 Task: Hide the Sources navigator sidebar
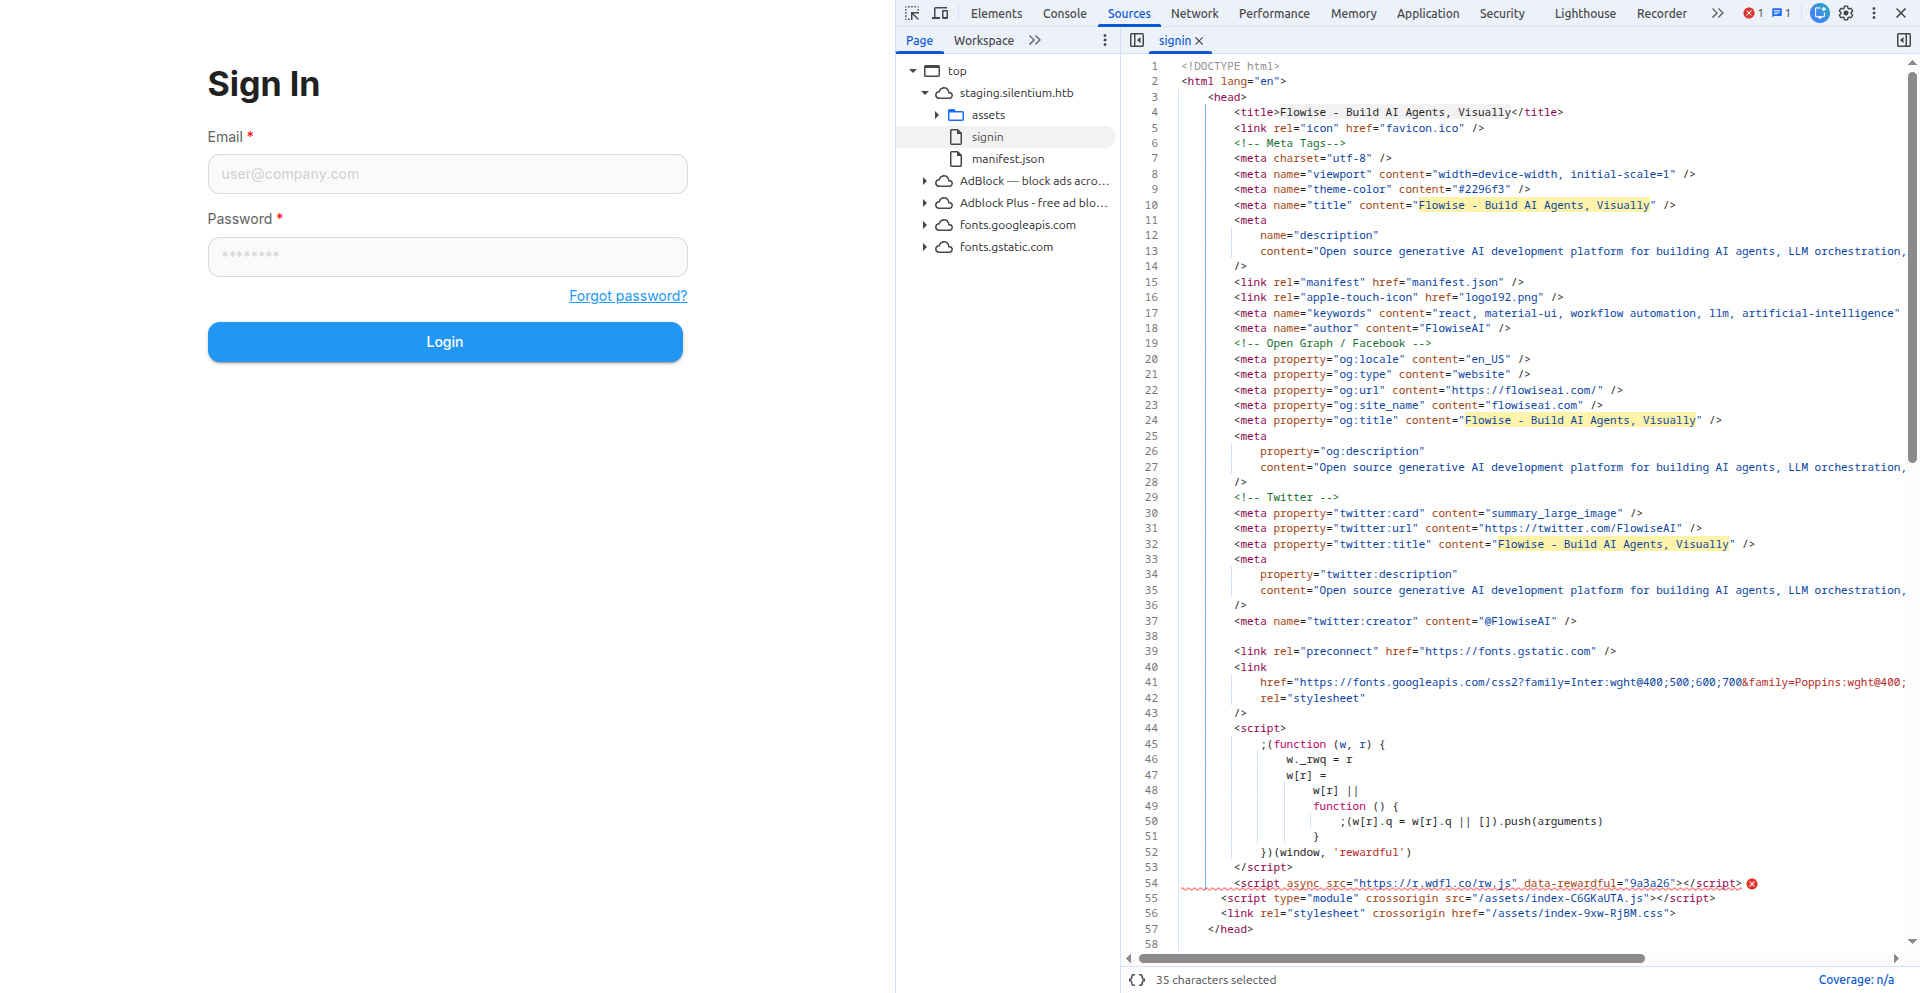click(x=1137, y=40)
